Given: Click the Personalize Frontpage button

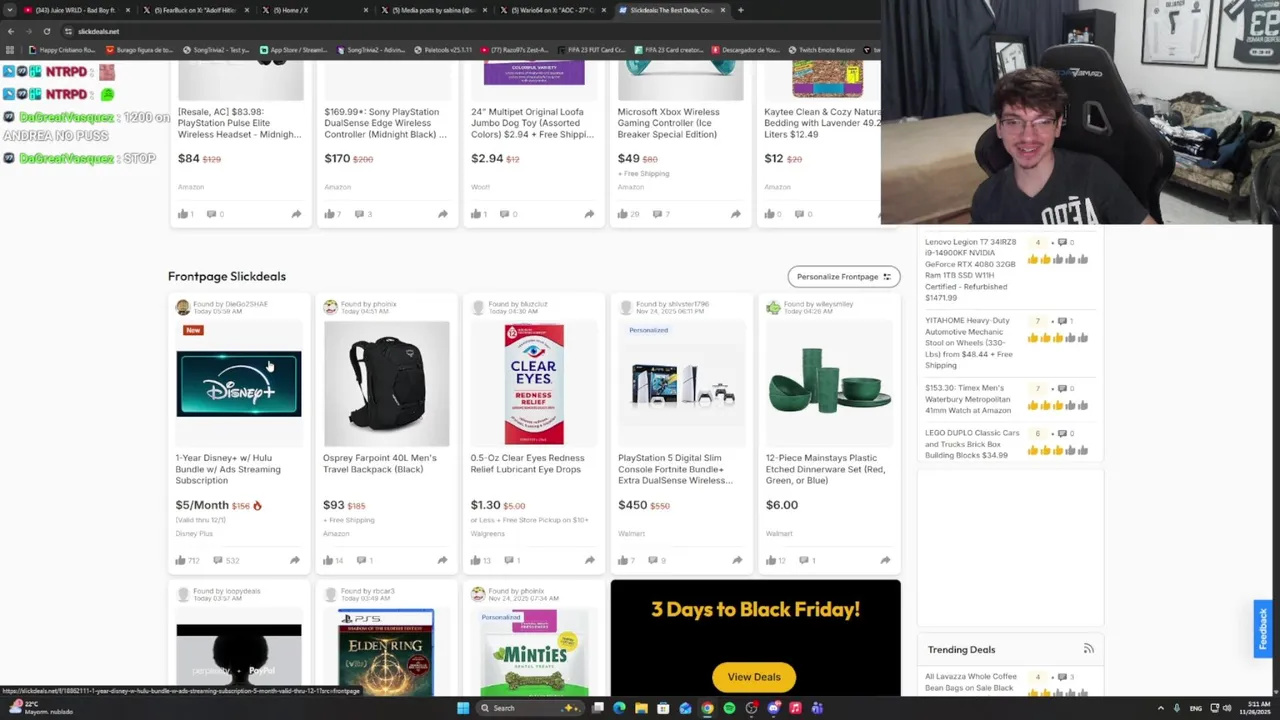Looking at the screenshot, I should coord(843,276).
